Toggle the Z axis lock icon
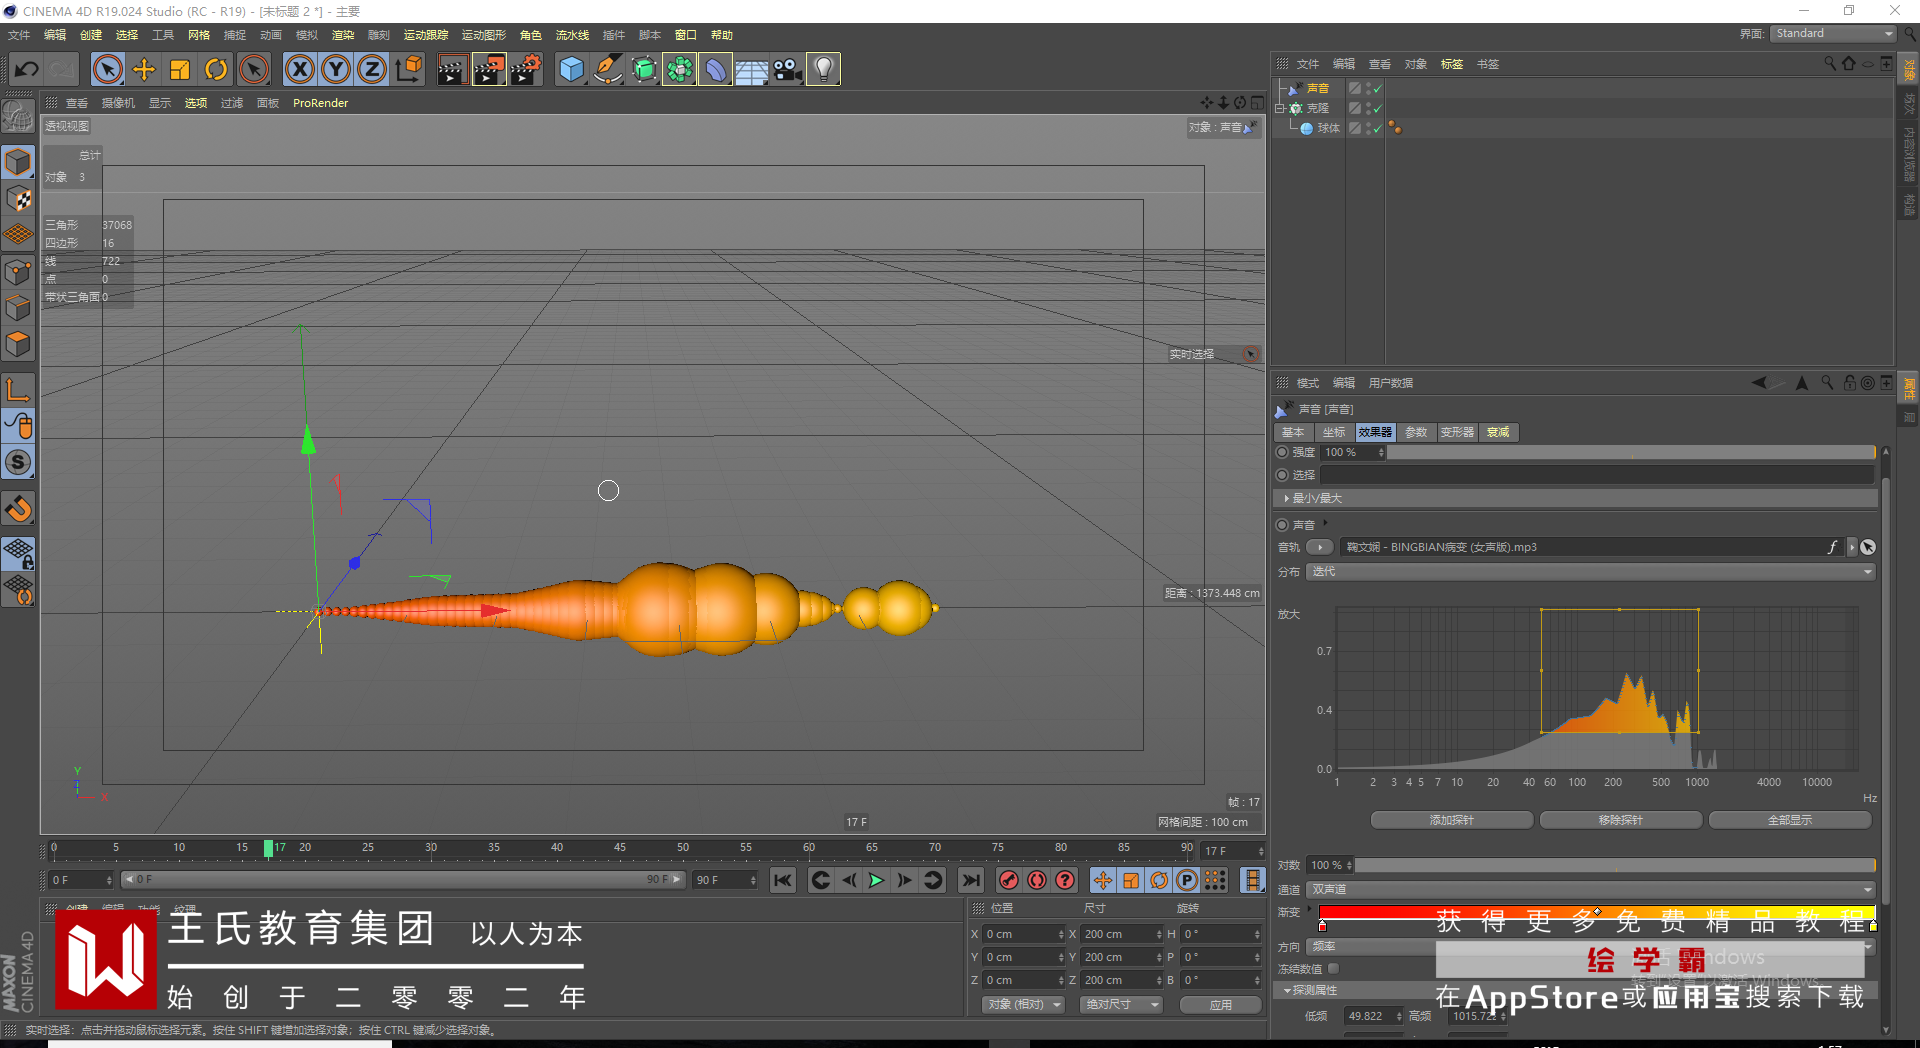The height and width of the screenshot is (1048, 1920). tap(372, 69)
